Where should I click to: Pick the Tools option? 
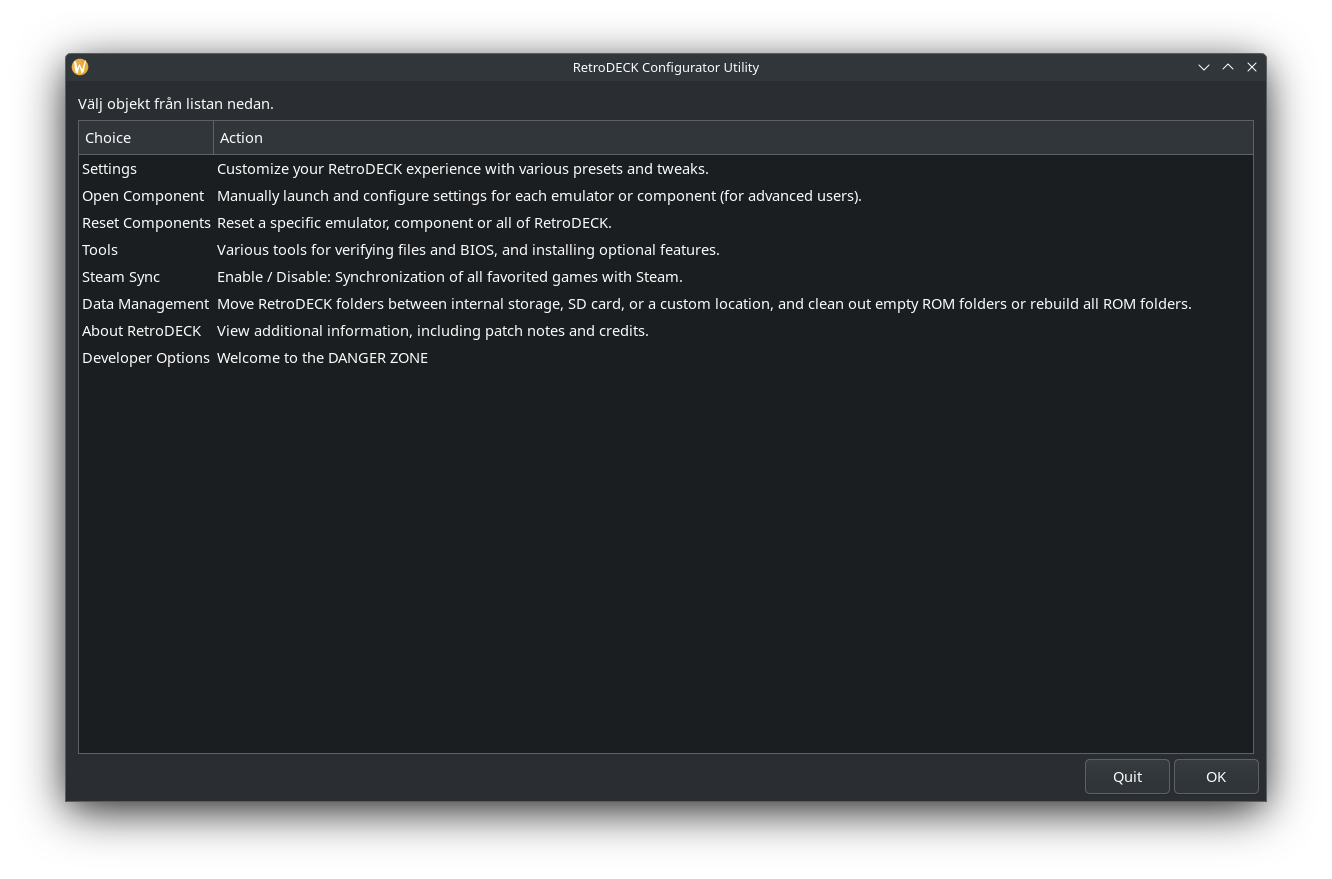[x=100, y=250]
